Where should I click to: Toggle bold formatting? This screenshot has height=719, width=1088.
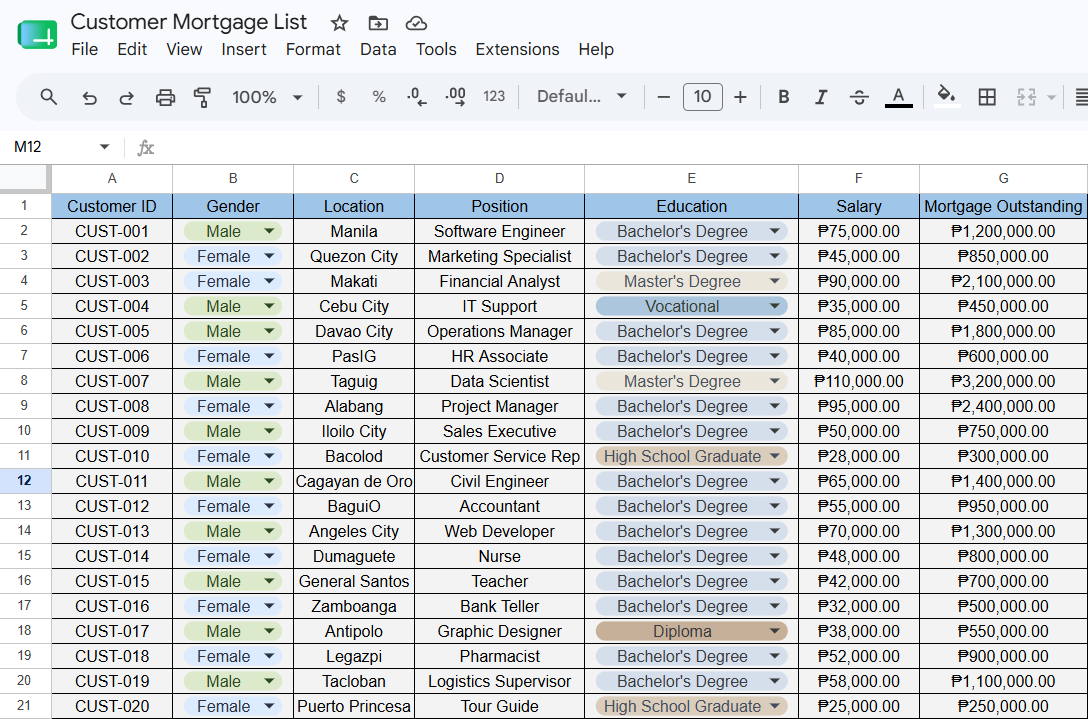pos(783,97)
